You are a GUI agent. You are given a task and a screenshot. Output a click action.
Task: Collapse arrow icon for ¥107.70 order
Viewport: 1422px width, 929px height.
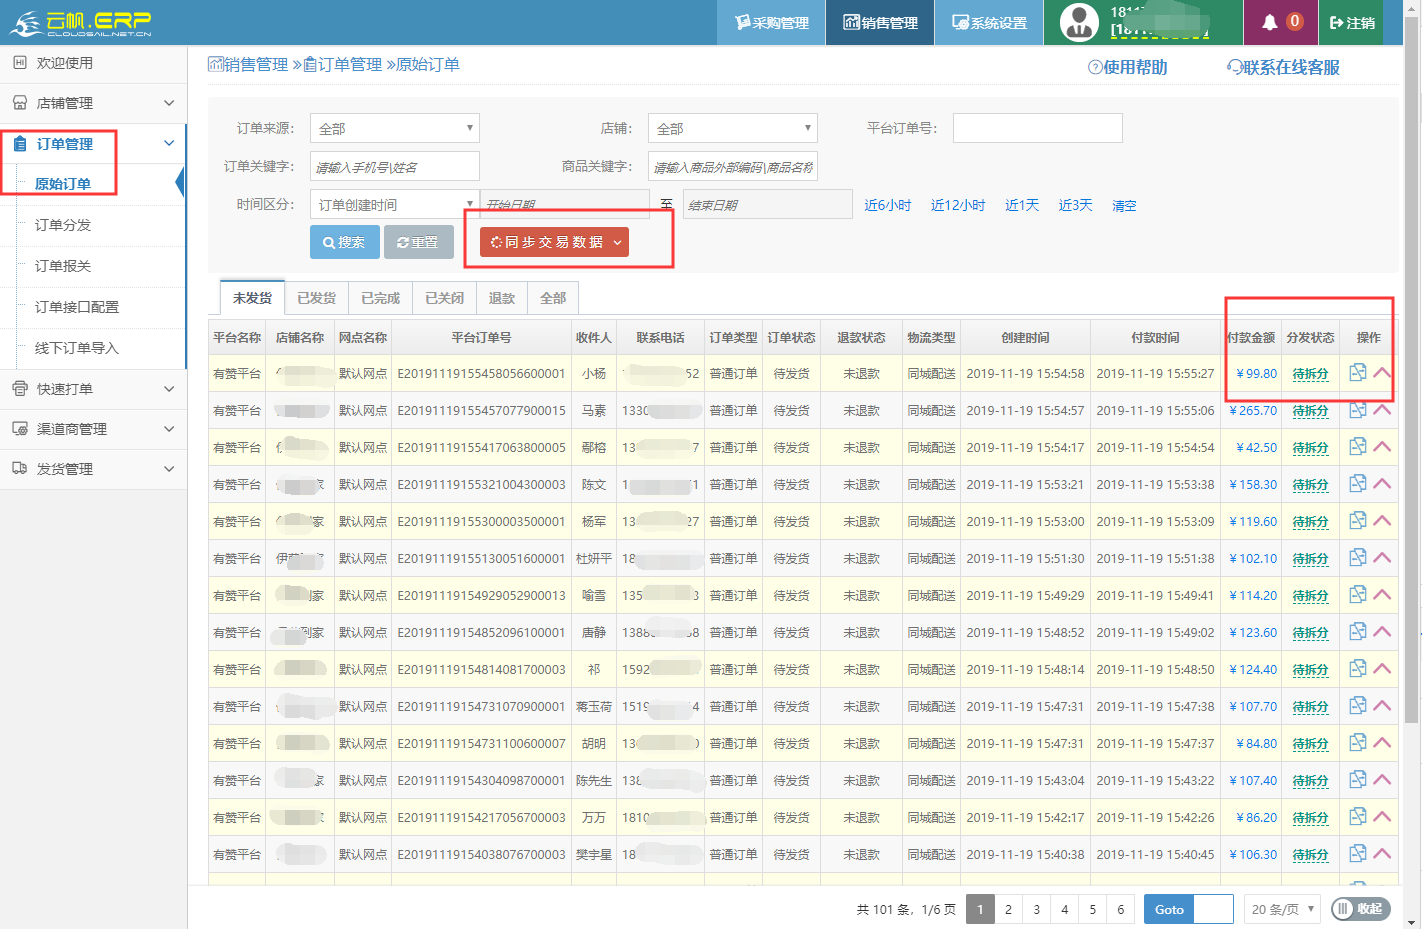point(1382,705)
